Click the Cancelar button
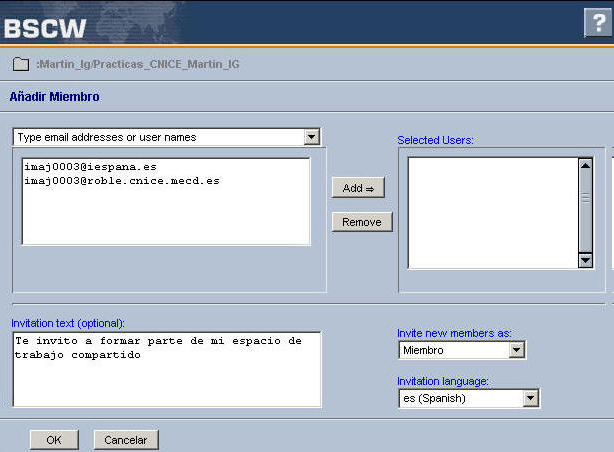The height and width of the screenshot is (452, 614). [x=126, y=440]
